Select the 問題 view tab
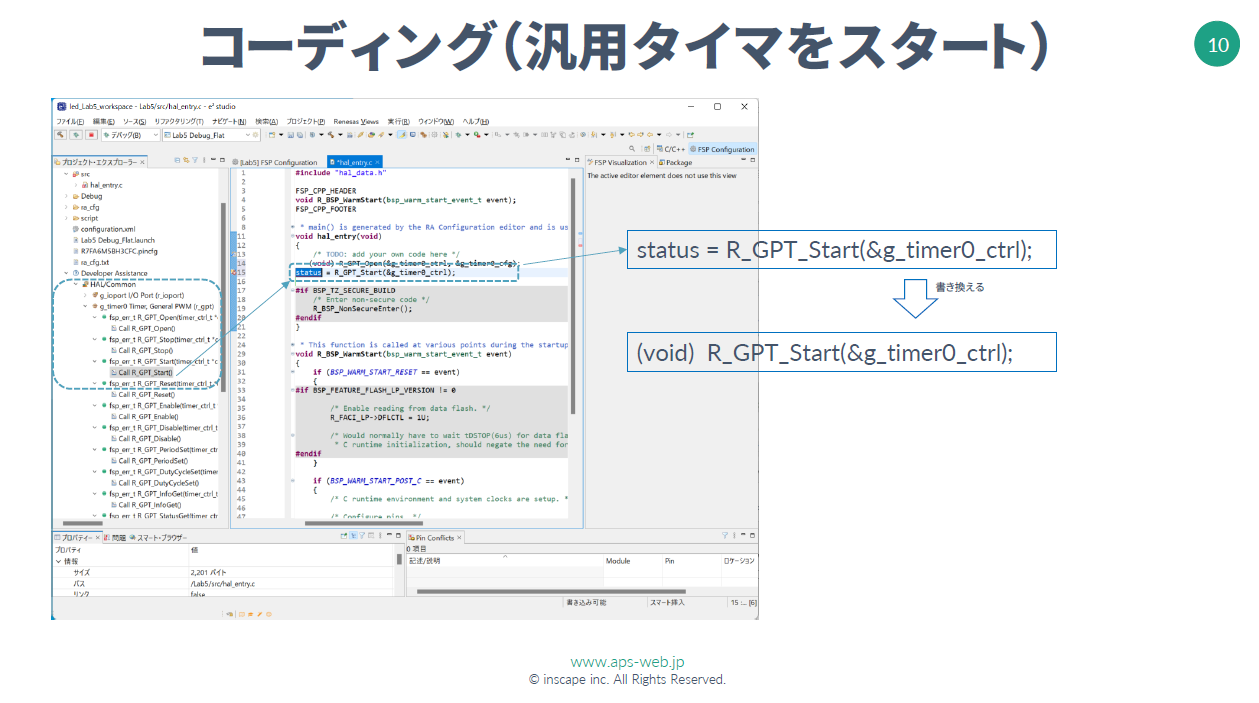 tap(117, 538)
